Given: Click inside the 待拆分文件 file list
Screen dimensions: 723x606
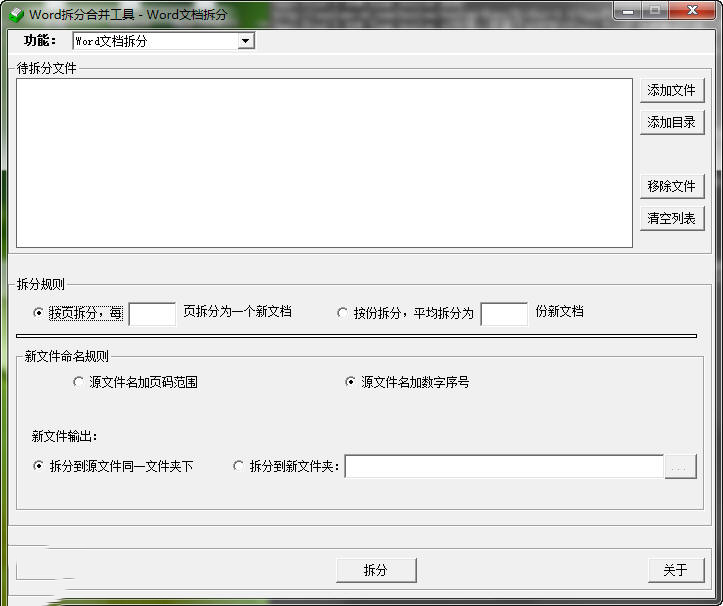Looking at the screenshot, I should (324, 163).
